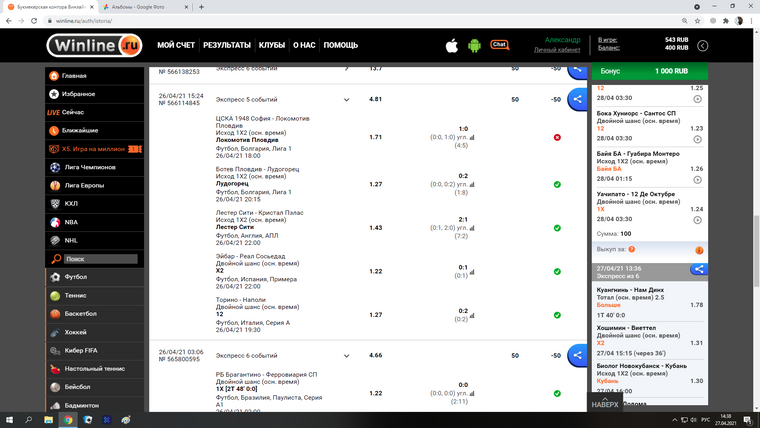Open a new browser tab

click(201, 7)
